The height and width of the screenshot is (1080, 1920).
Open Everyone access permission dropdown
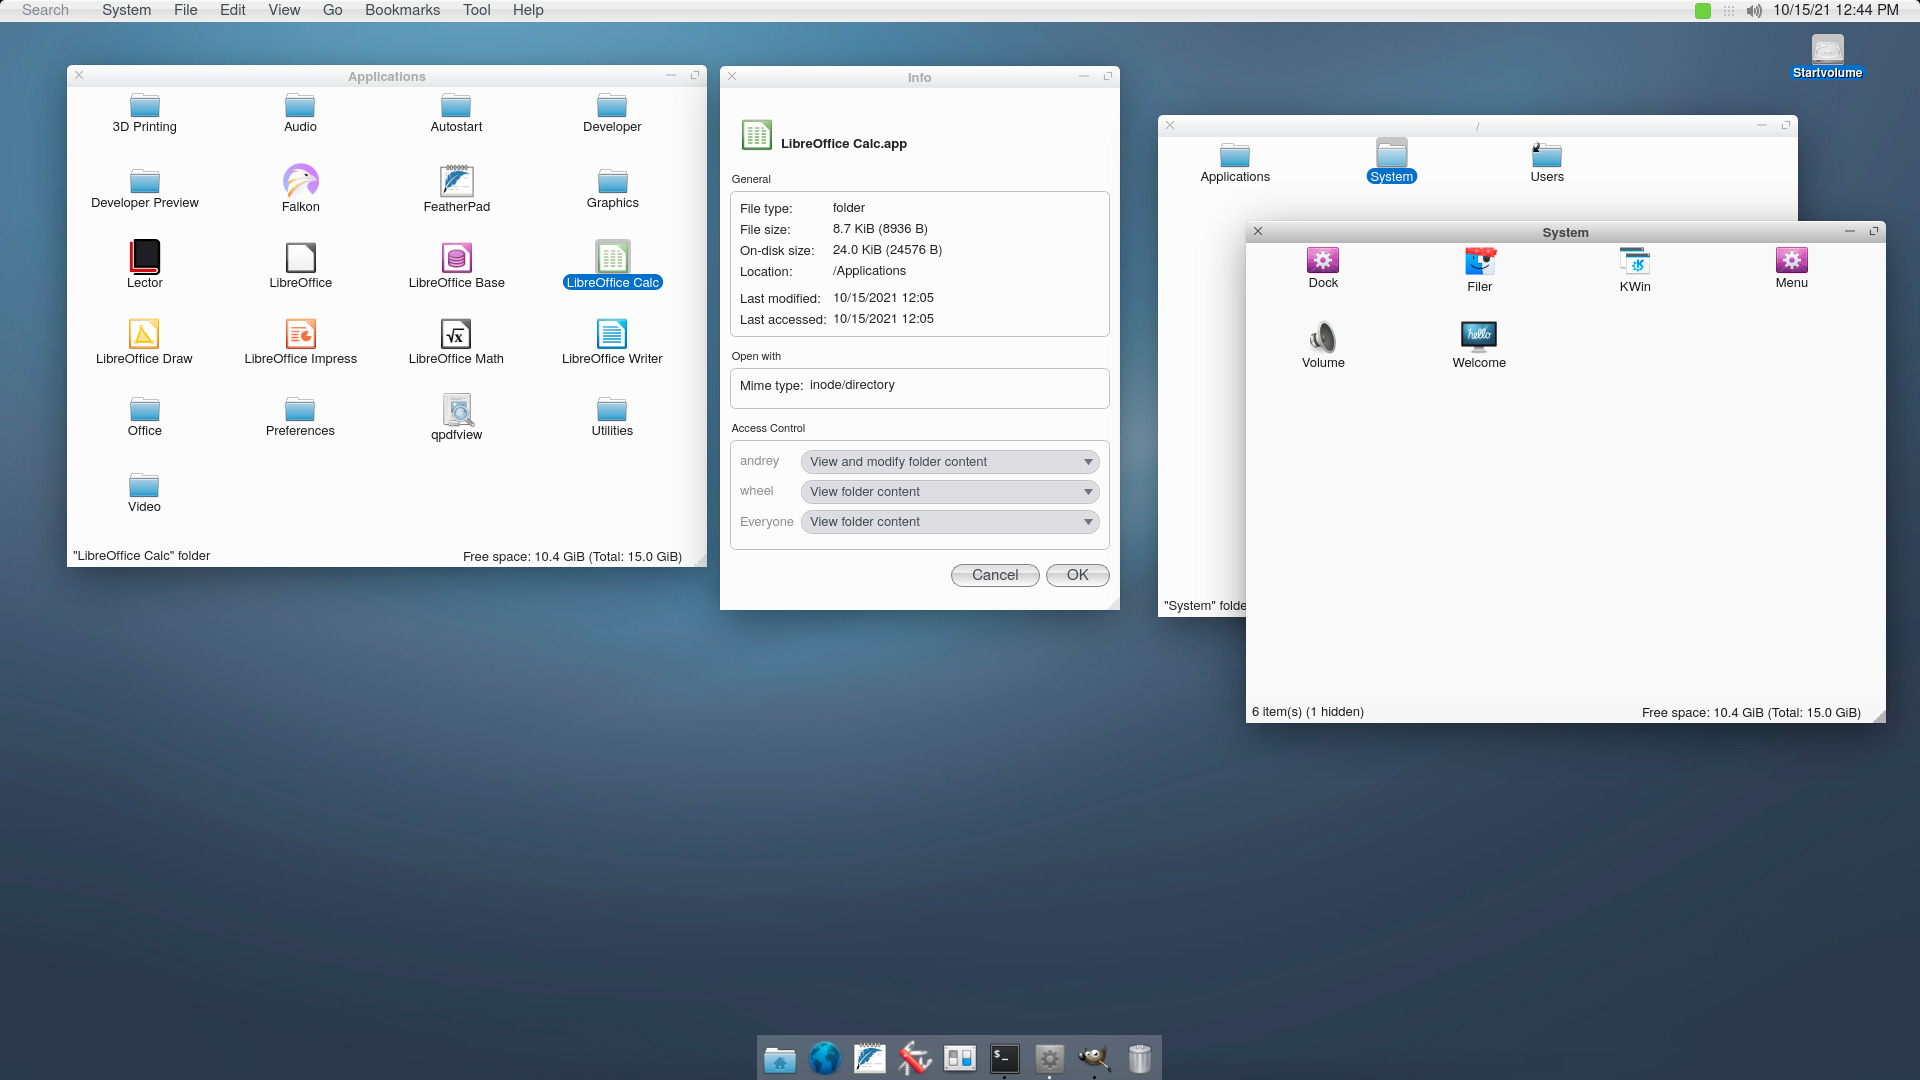coord(949,522)
